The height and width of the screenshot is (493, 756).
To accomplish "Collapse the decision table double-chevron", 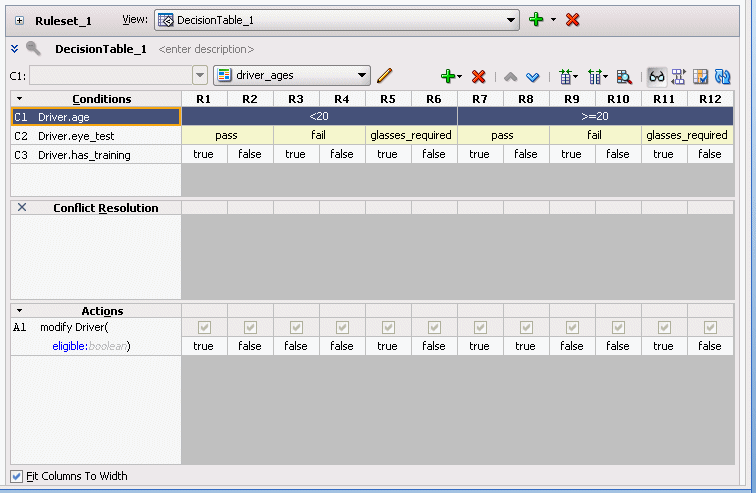I will [14, 49].
